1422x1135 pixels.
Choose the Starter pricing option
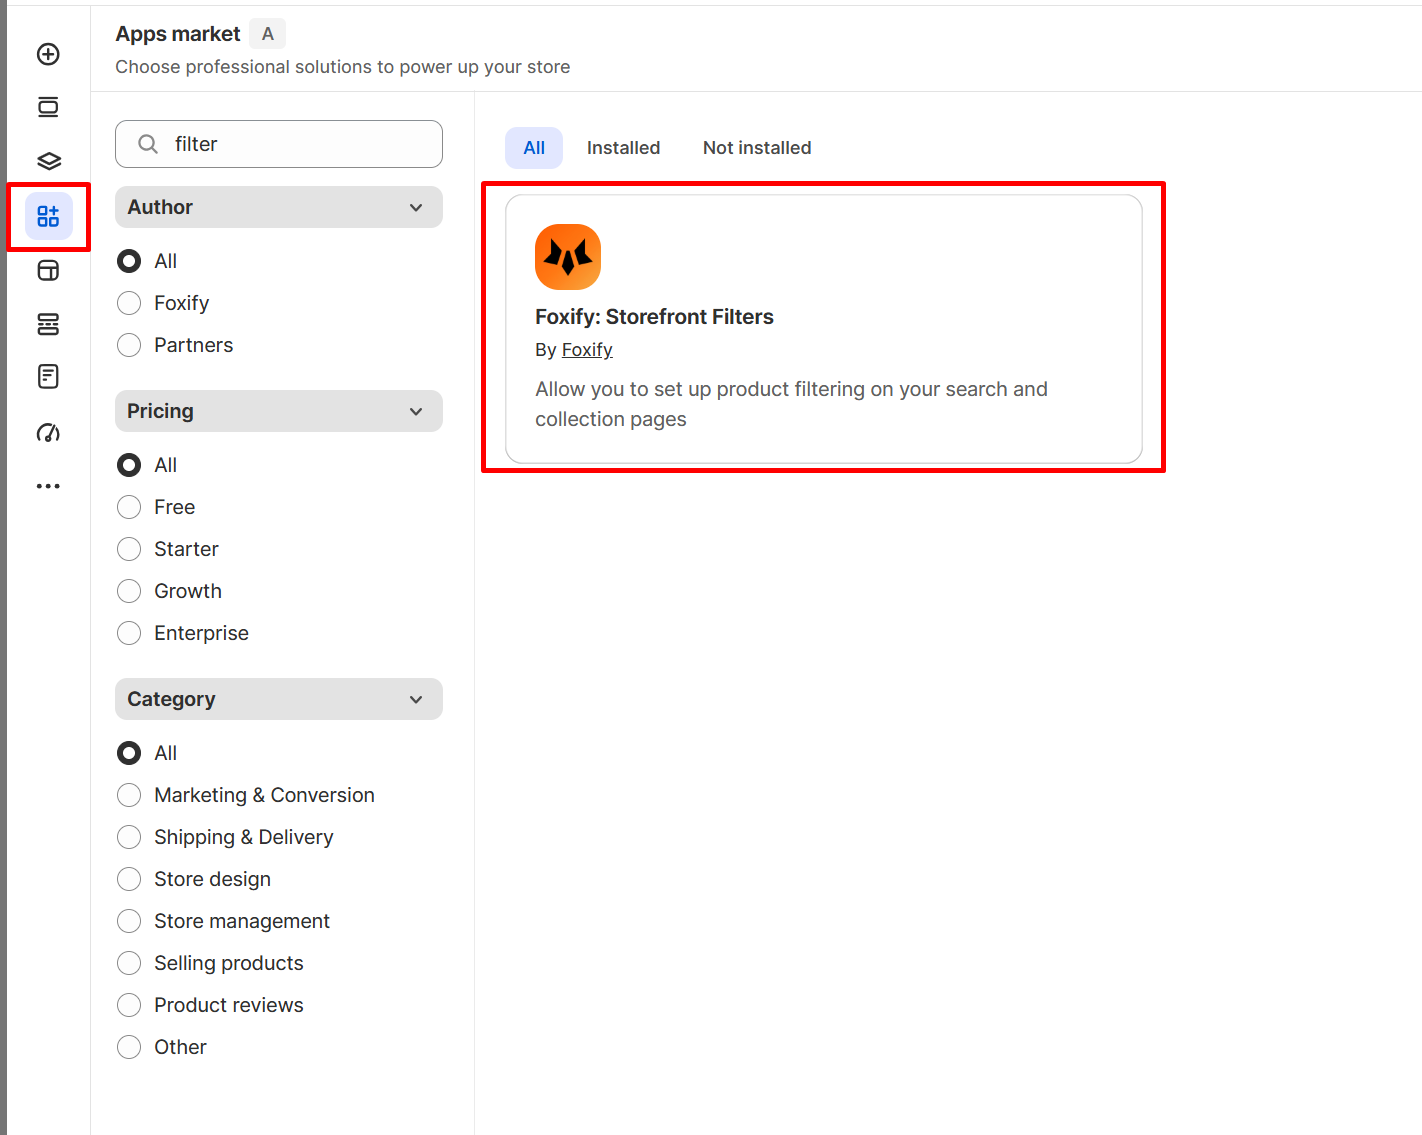129,549
